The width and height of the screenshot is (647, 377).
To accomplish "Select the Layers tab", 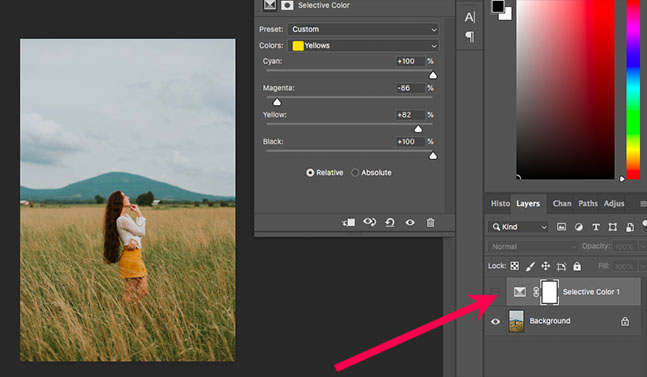I will (x=528, y=204).
